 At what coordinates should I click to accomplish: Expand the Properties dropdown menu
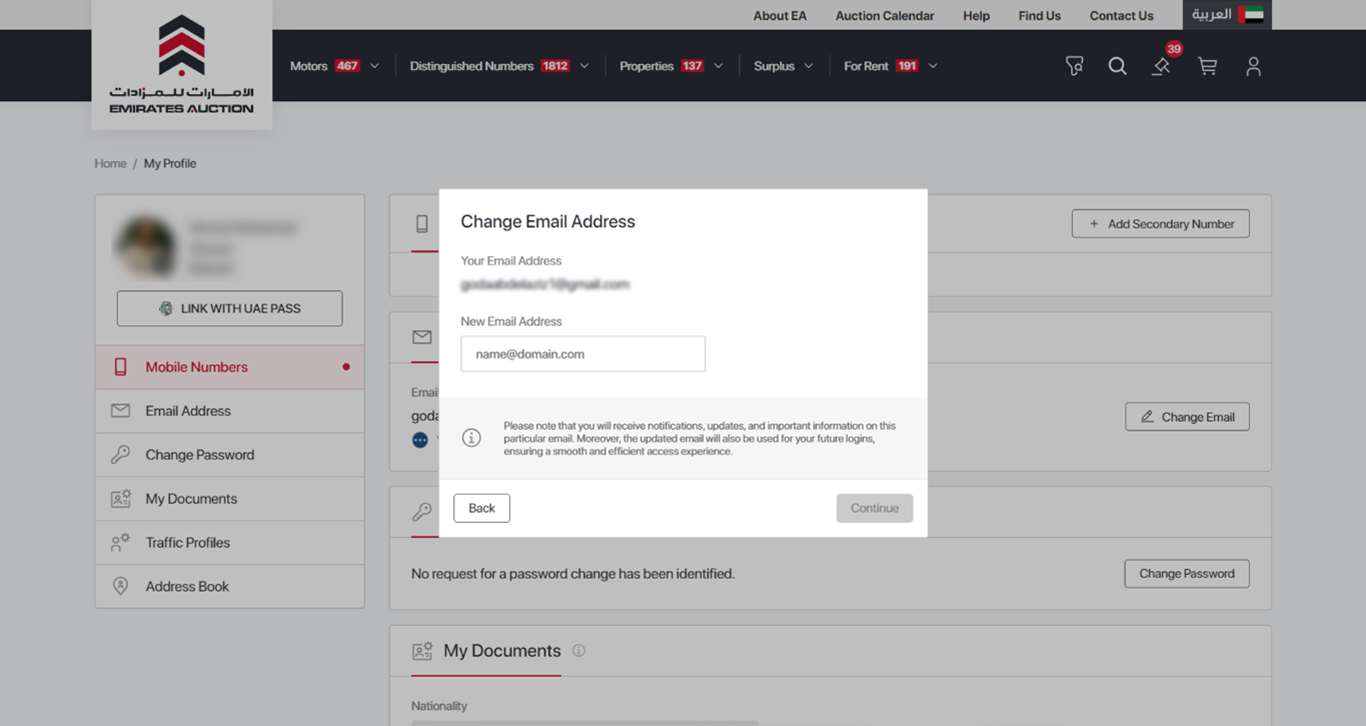click(x=670, y=66)
